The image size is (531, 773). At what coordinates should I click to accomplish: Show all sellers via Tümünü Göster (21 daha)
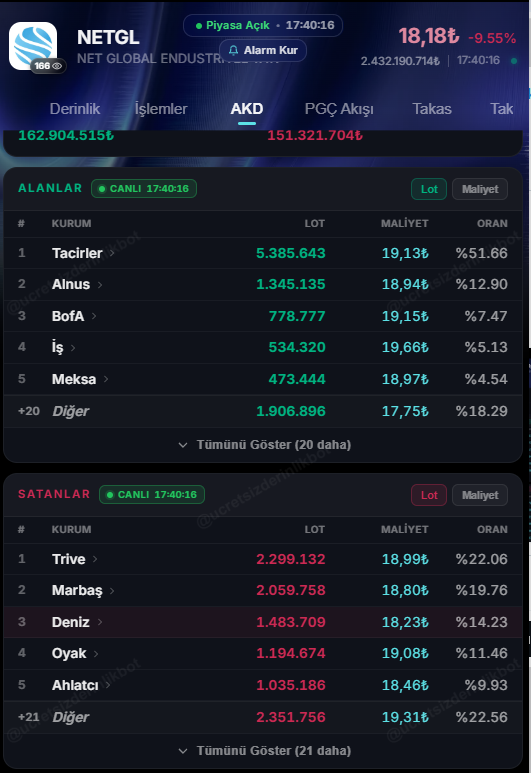265,751
